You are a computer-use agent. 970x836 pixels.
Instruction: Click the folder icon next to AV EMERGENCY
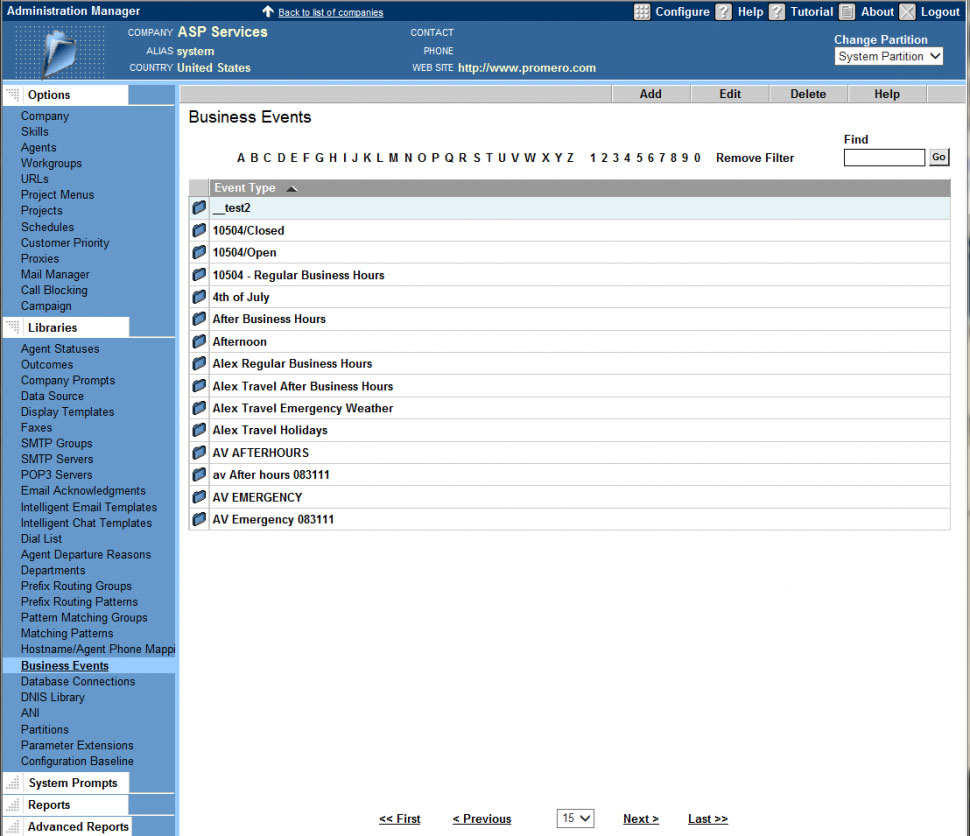pos(199,497)
